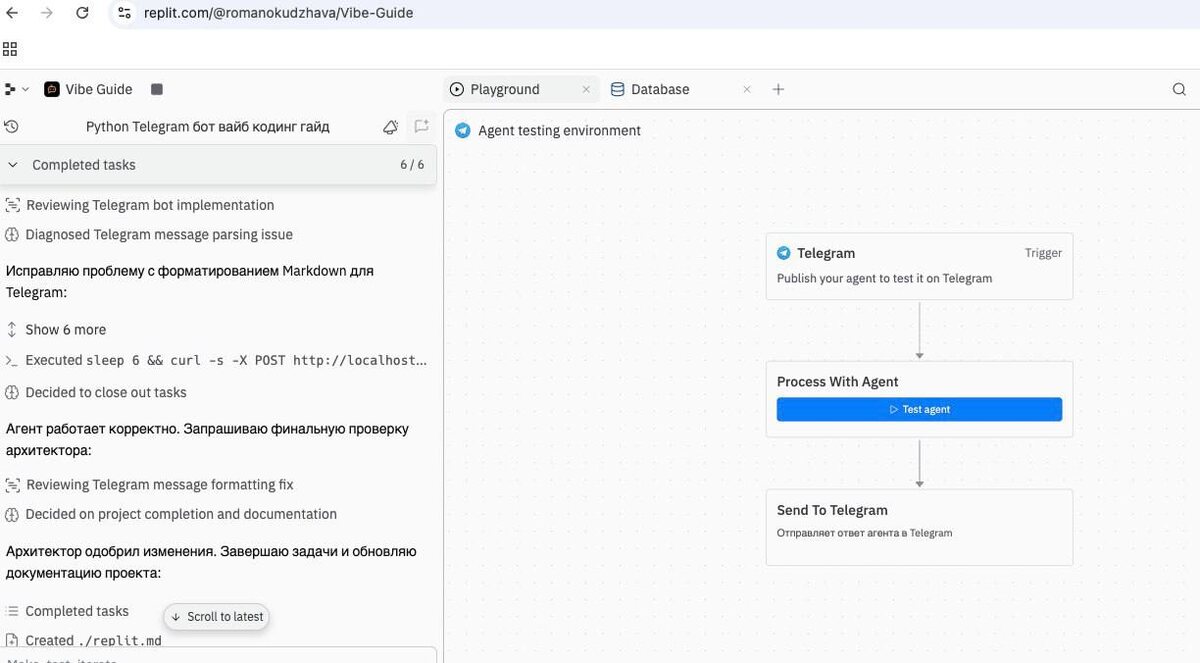
Task: Click the 6 / 6 task counter
Action: 412,165
